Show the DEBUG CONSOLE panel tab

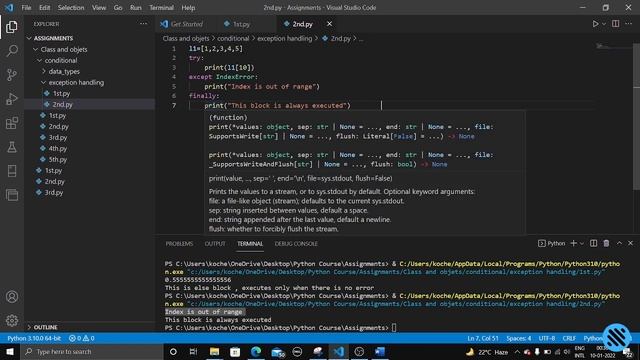pyautogui.click(x=296, y=244)
